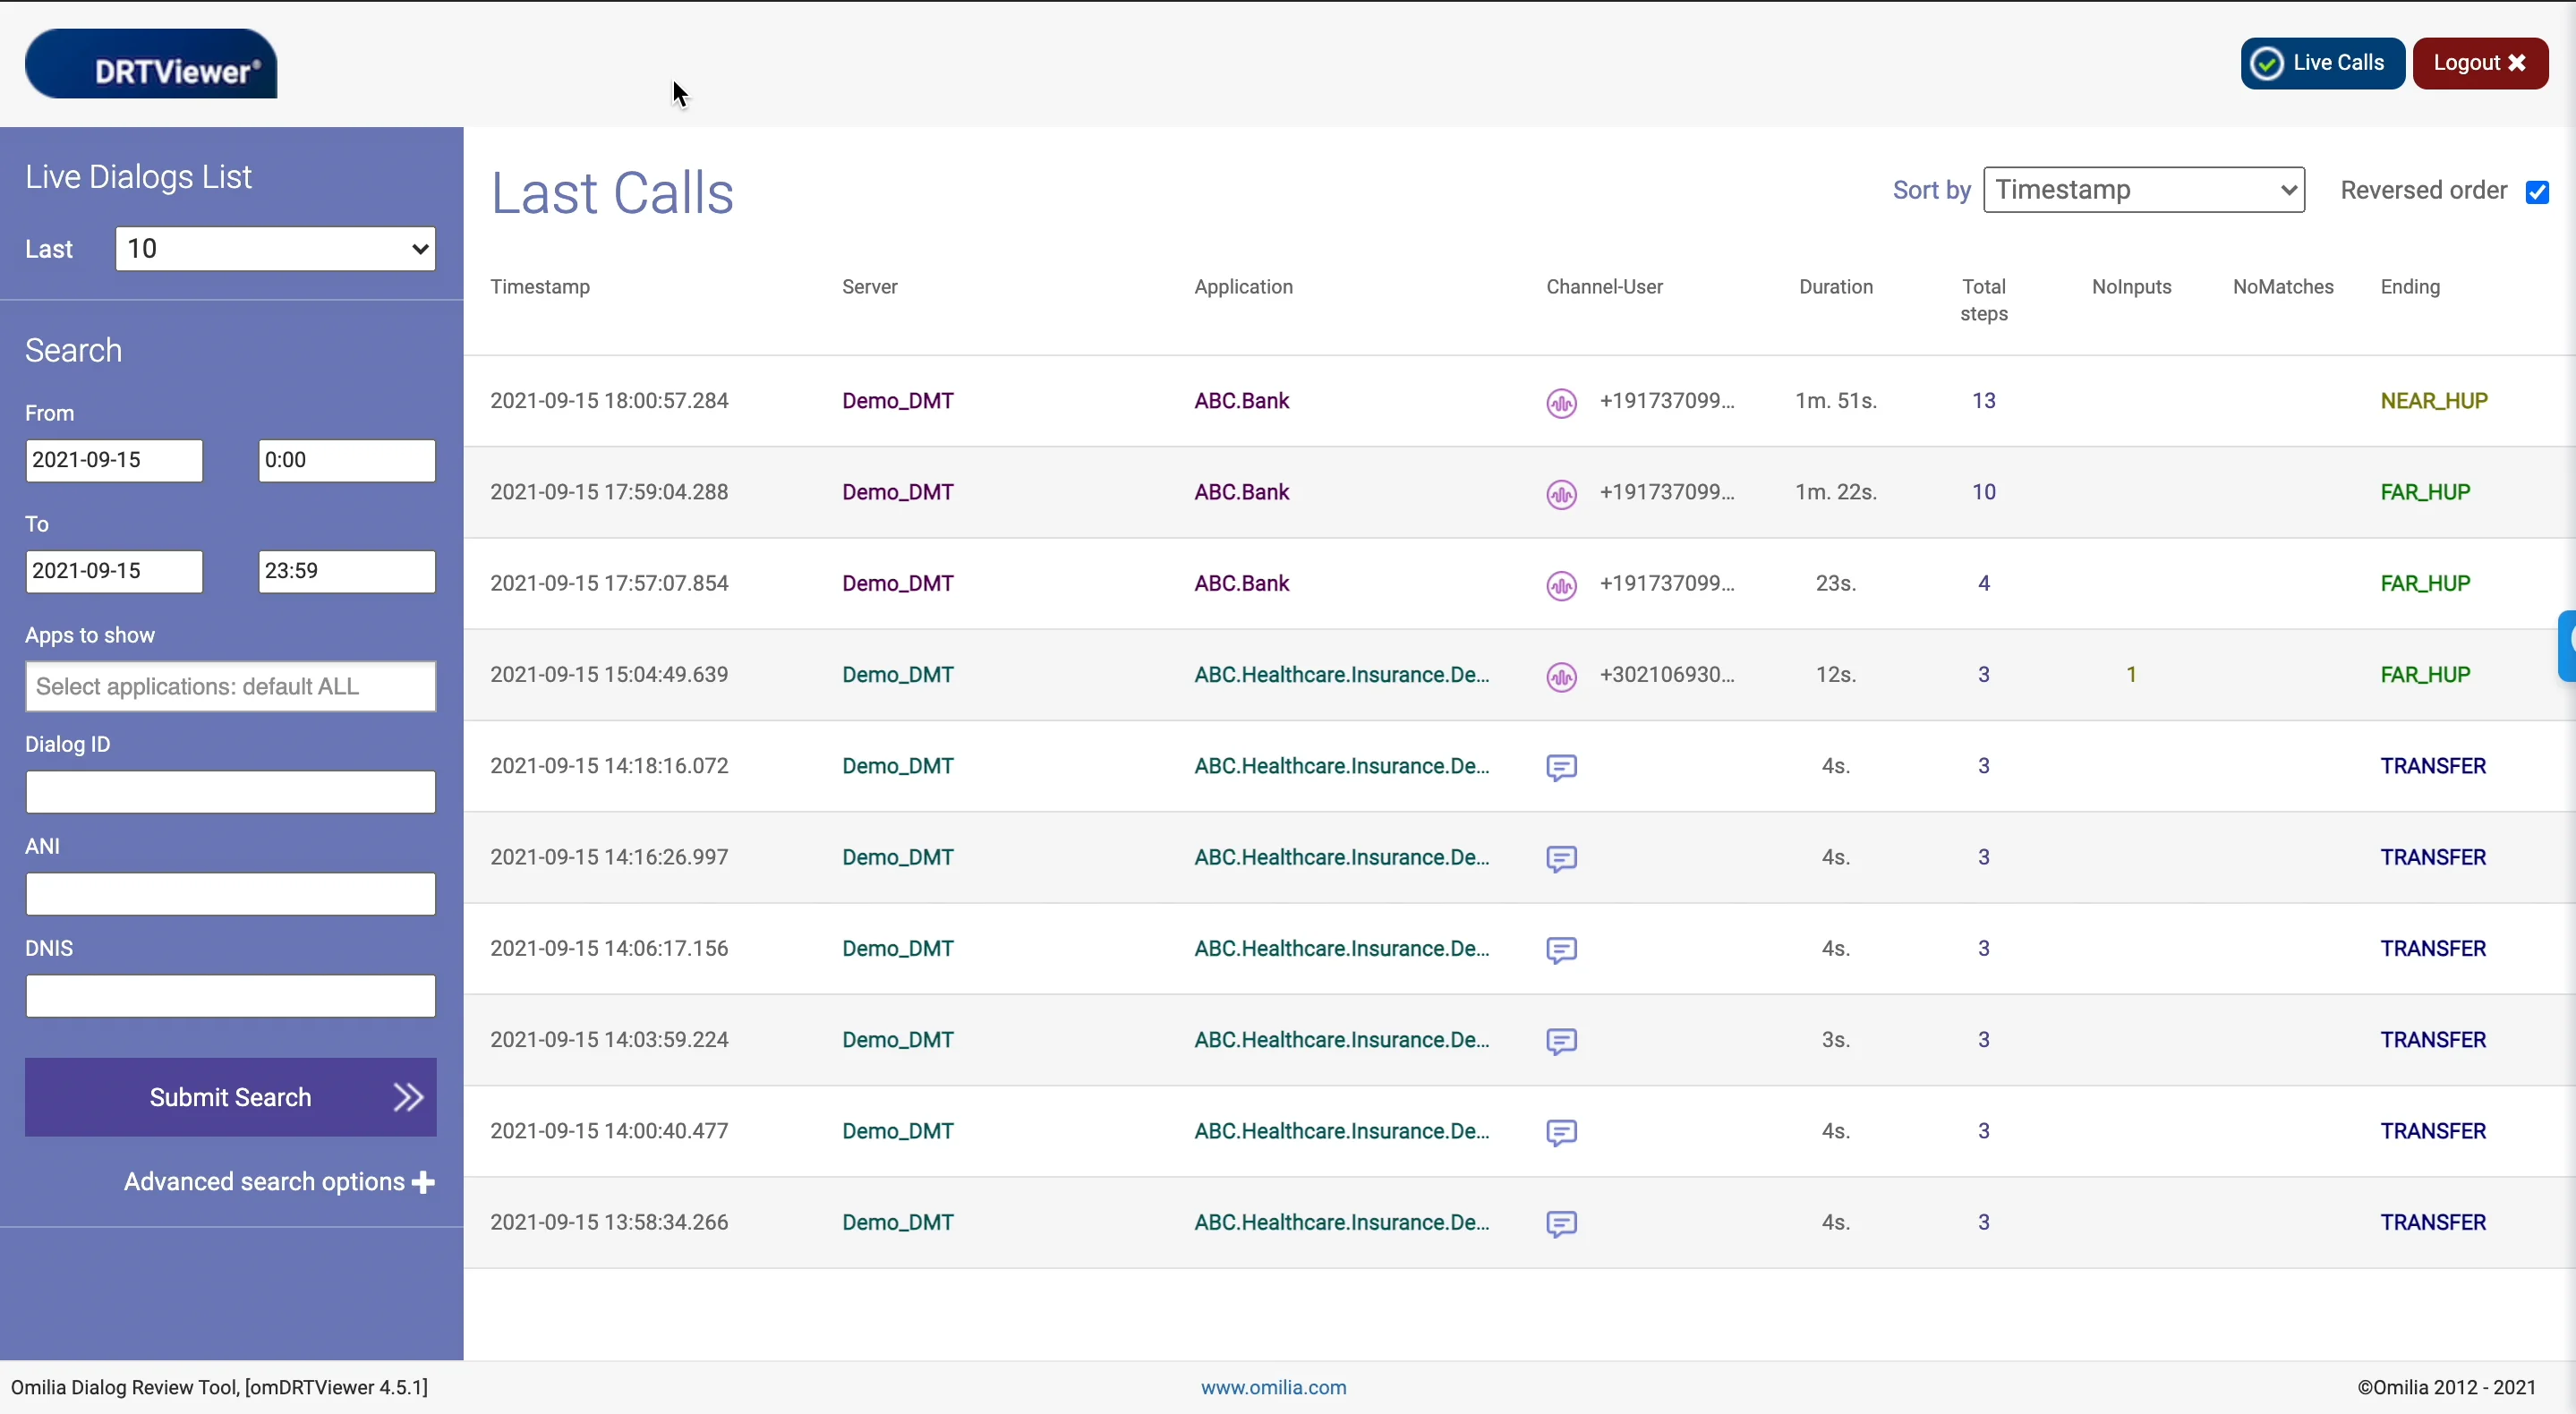Open the Apps to show selector

pyautogui.click(x=230, y=686)
